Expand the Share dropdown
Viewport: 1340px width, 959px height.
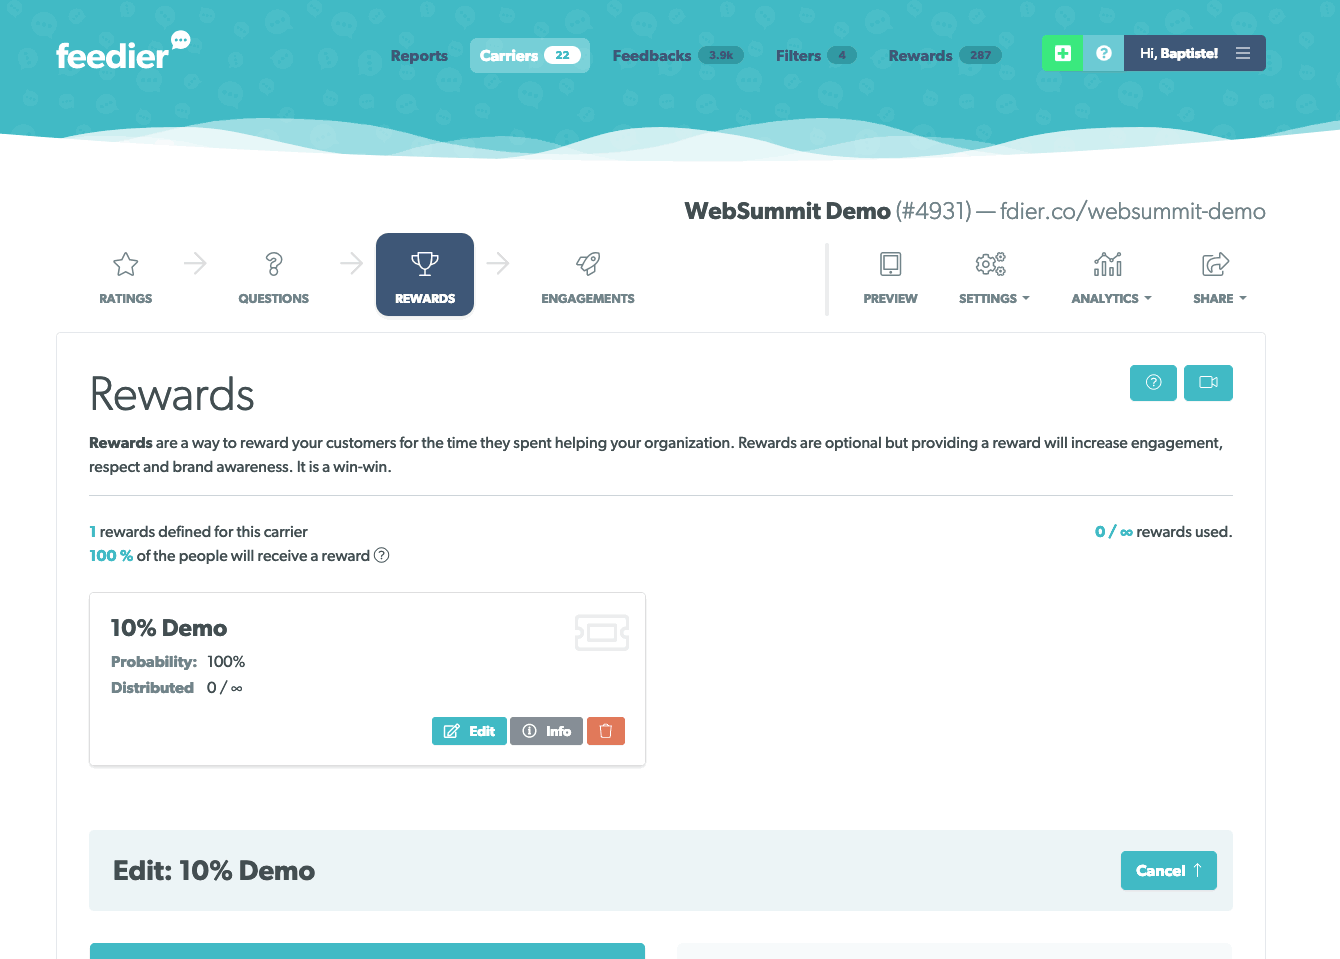(1218, 277)
